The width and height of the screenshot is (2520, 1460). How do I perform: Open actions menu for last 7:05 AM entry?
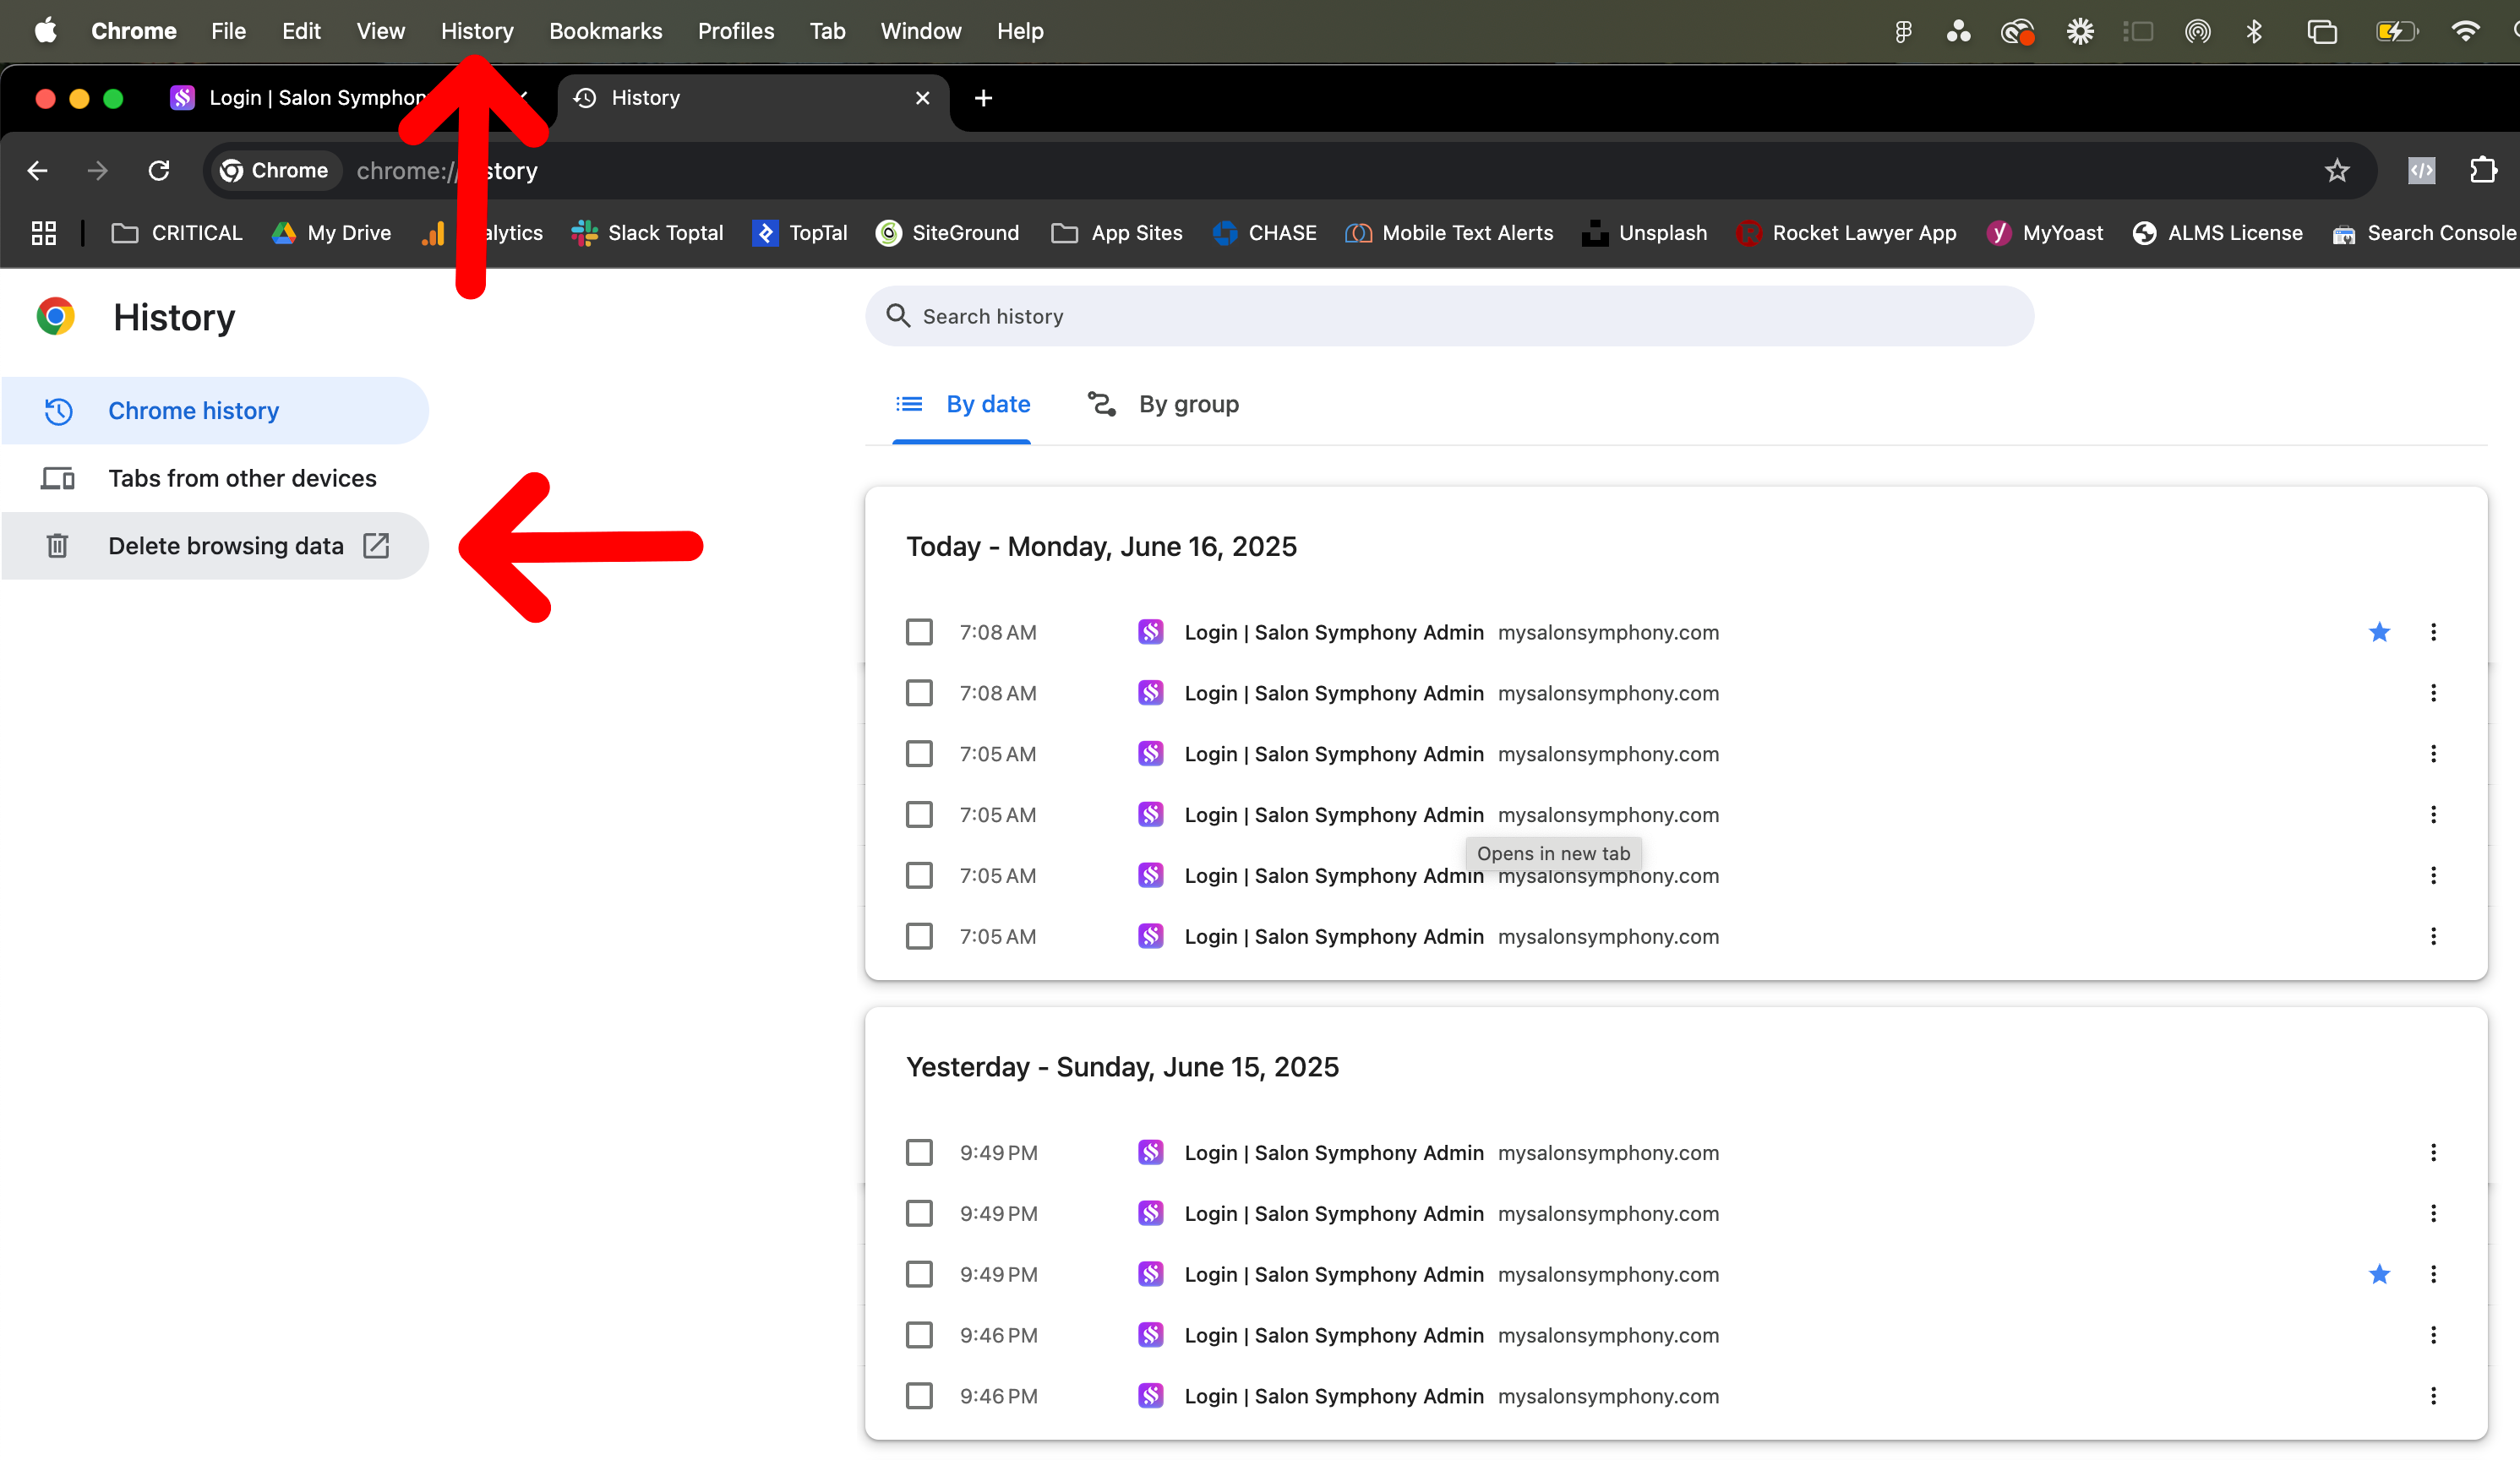click(x=2433, y=937)
